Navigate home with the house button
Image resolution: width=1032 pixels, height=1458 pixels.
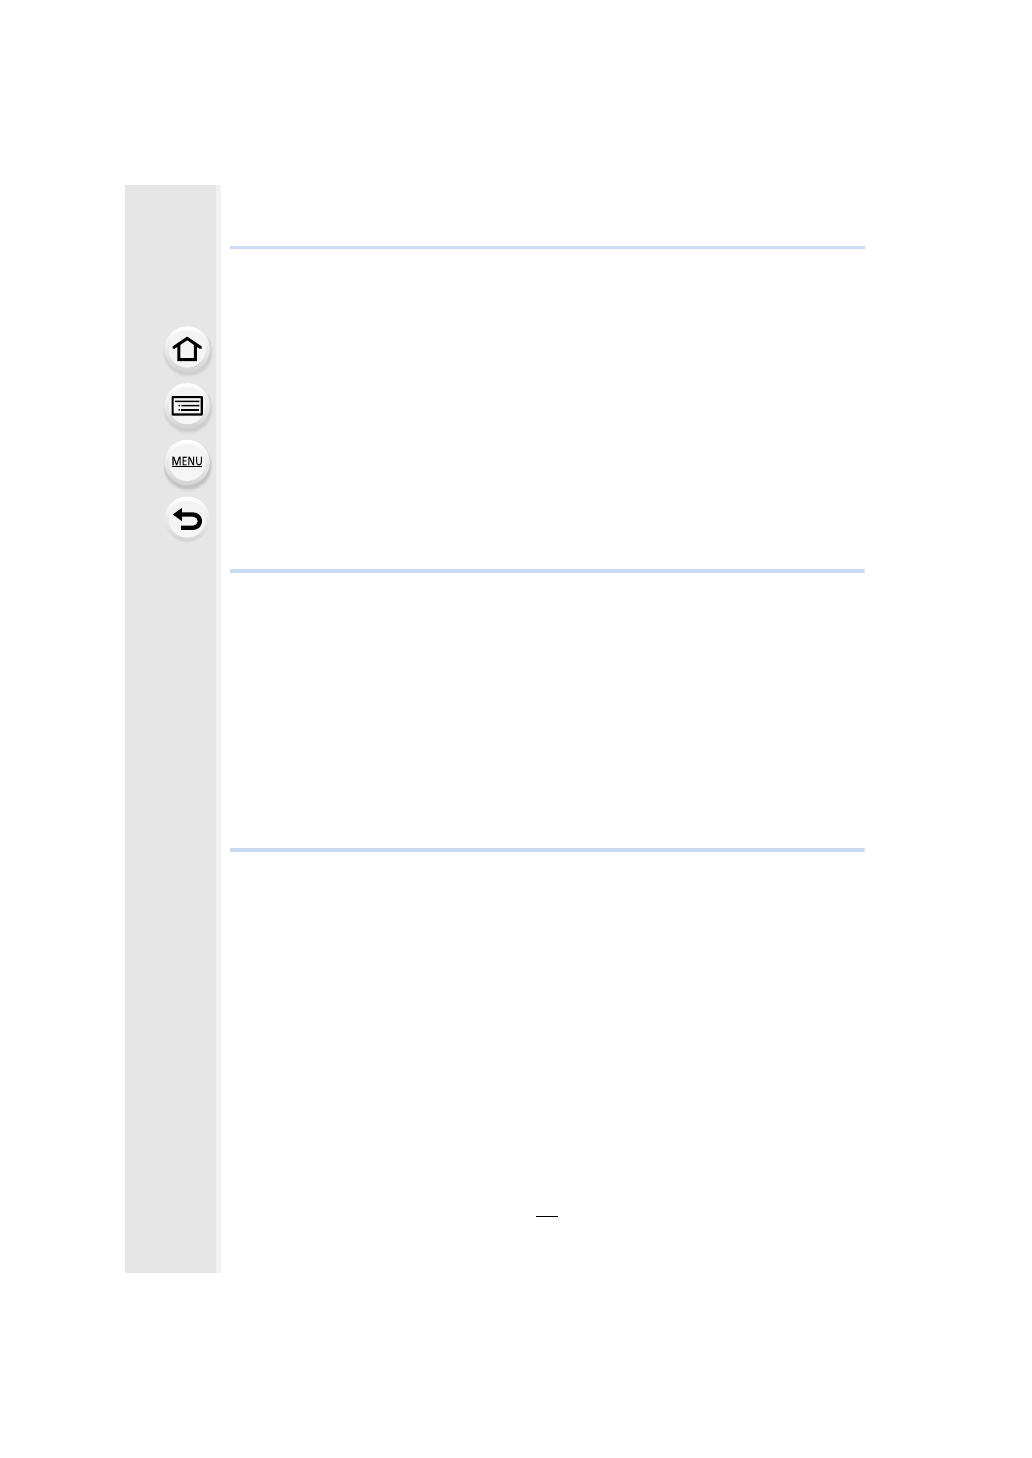coord(187,350)
